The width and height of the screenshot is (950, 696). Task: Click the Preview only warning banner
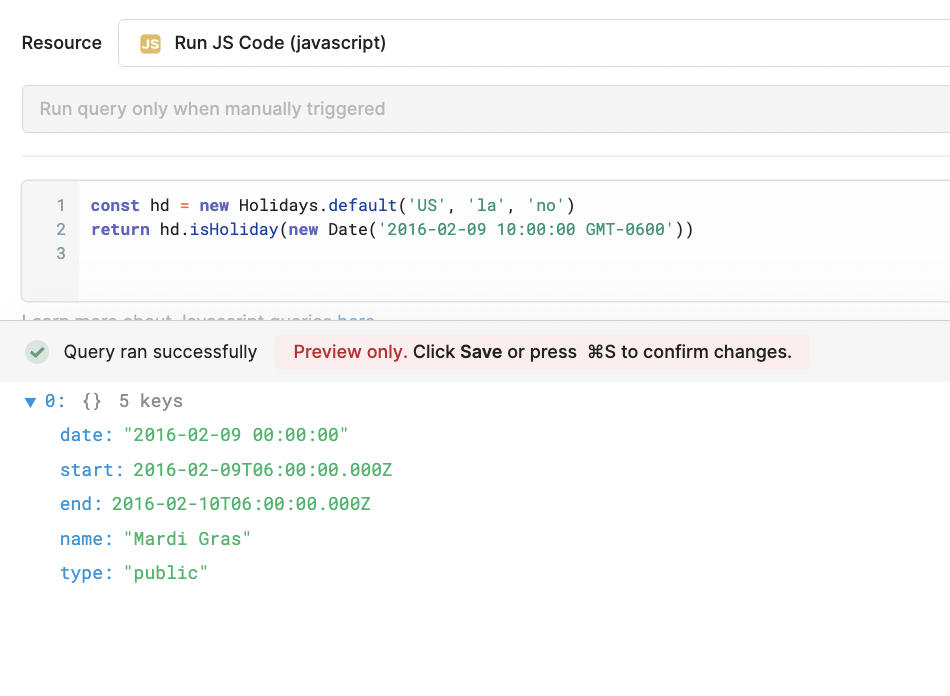point(542,352)
